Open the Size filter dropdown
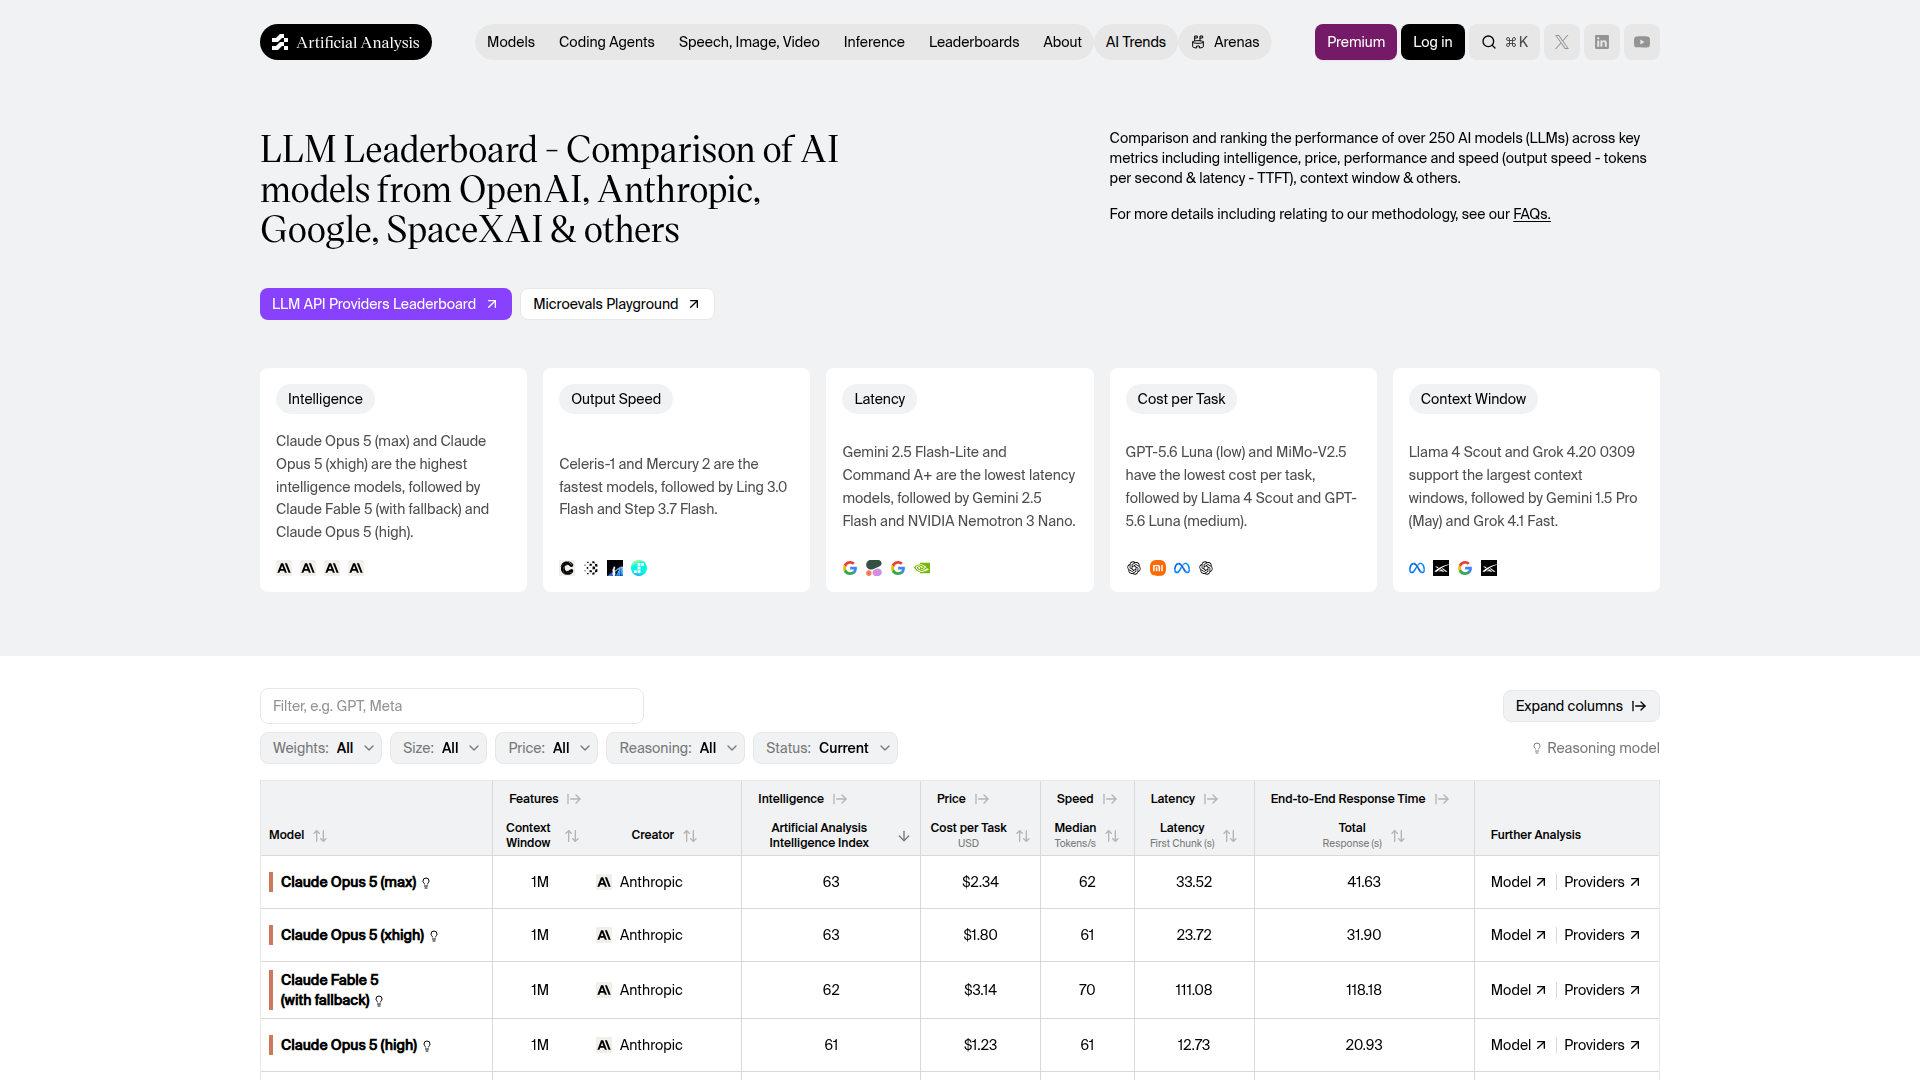The image size is (1920, 1080). click(438, 748)
